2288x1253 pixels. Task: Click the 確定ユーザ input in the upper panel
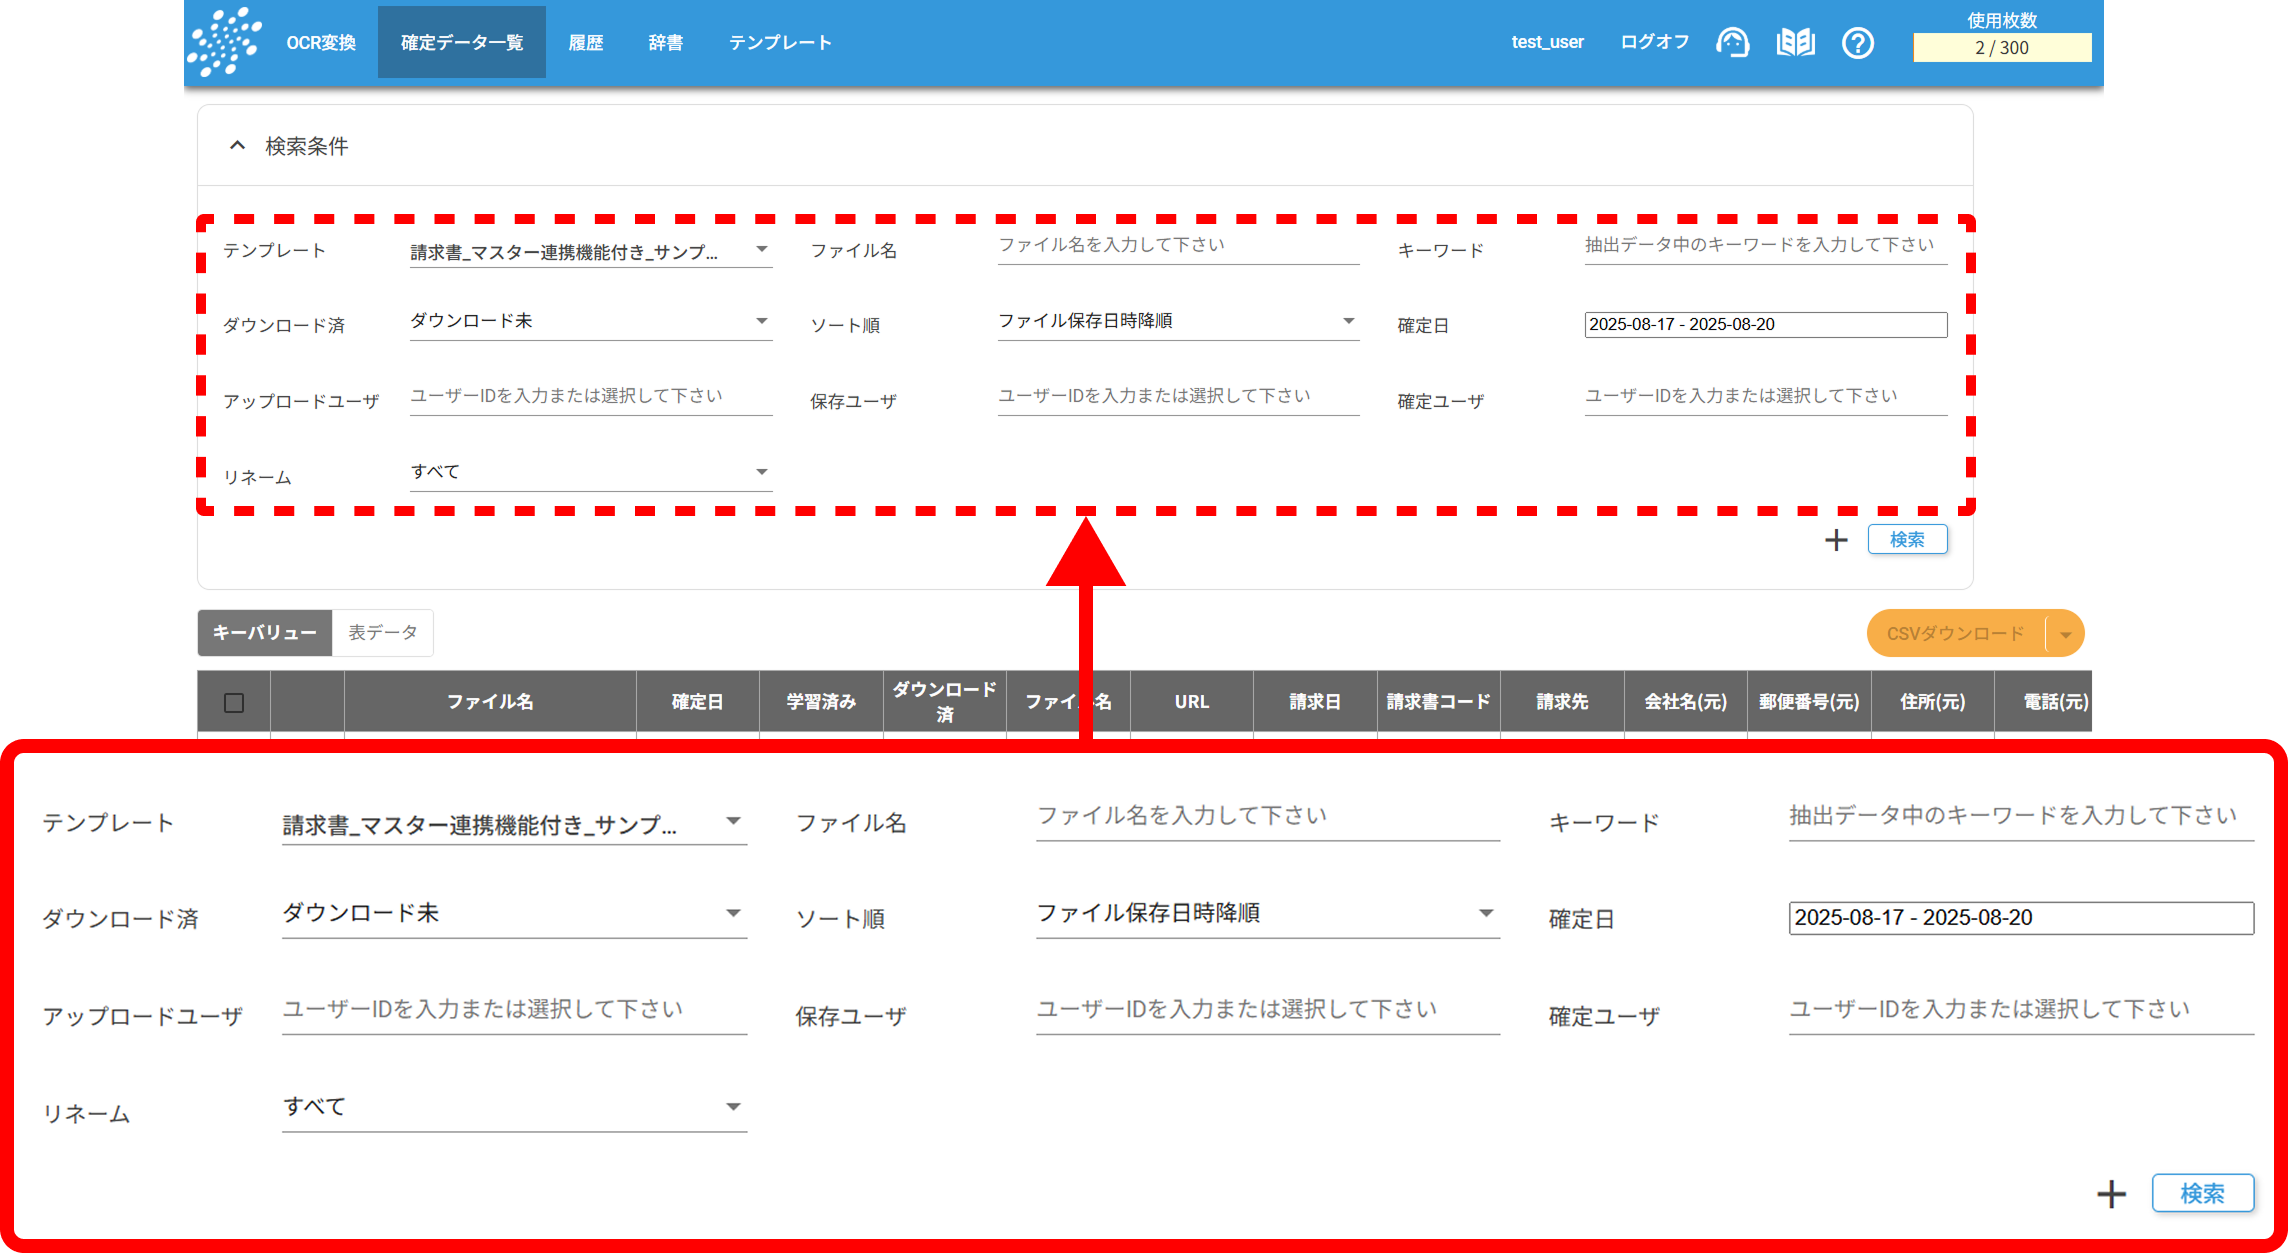[1766, 396]
